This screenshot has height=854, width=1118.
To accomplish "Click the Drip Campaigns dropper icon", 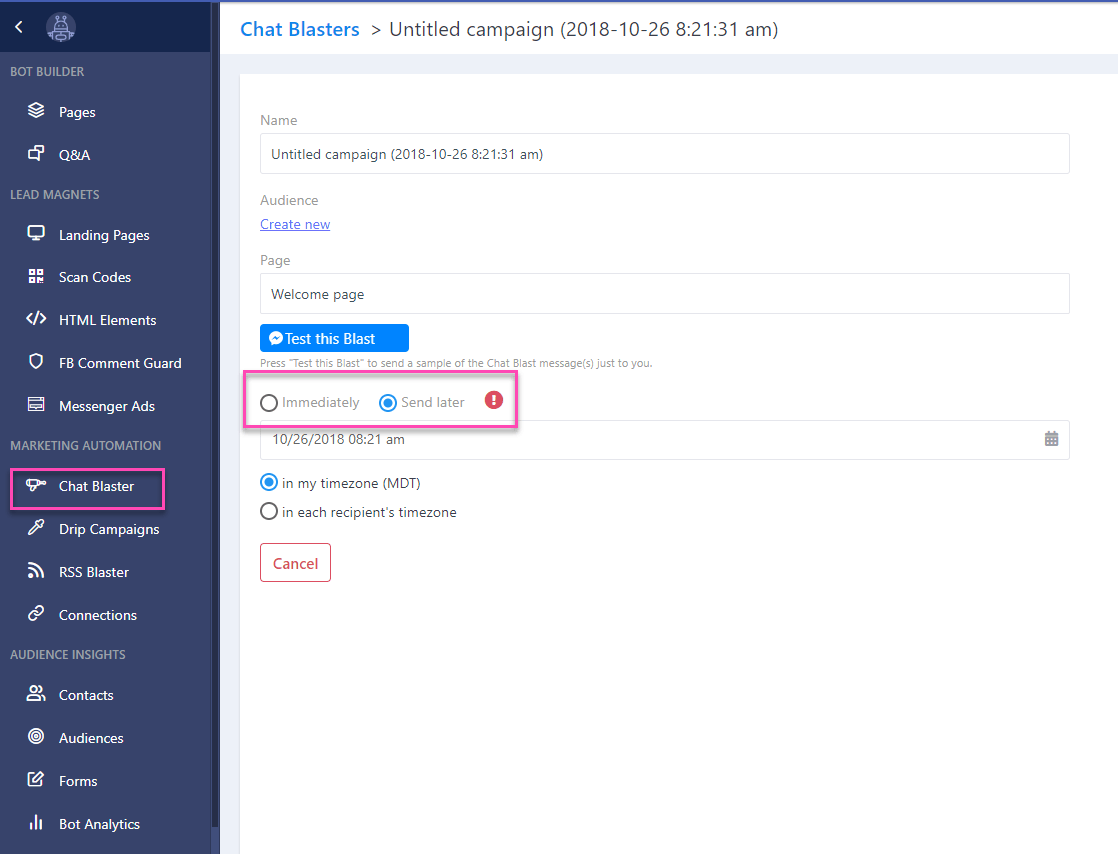I will (36, 528).
